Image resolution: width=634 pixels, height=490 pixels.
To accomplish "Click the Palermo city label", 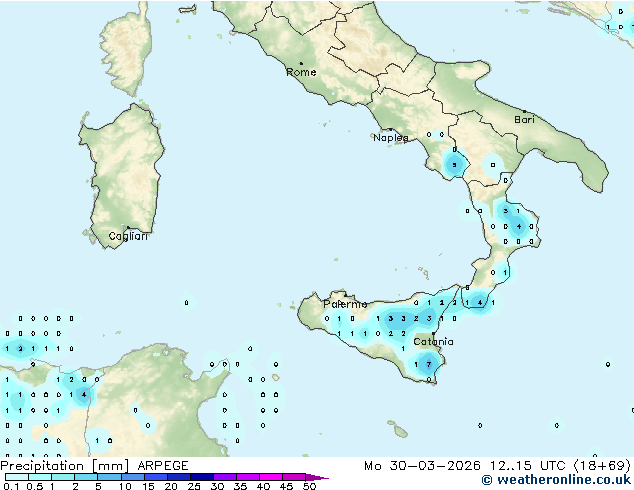I will click(345, 304).
